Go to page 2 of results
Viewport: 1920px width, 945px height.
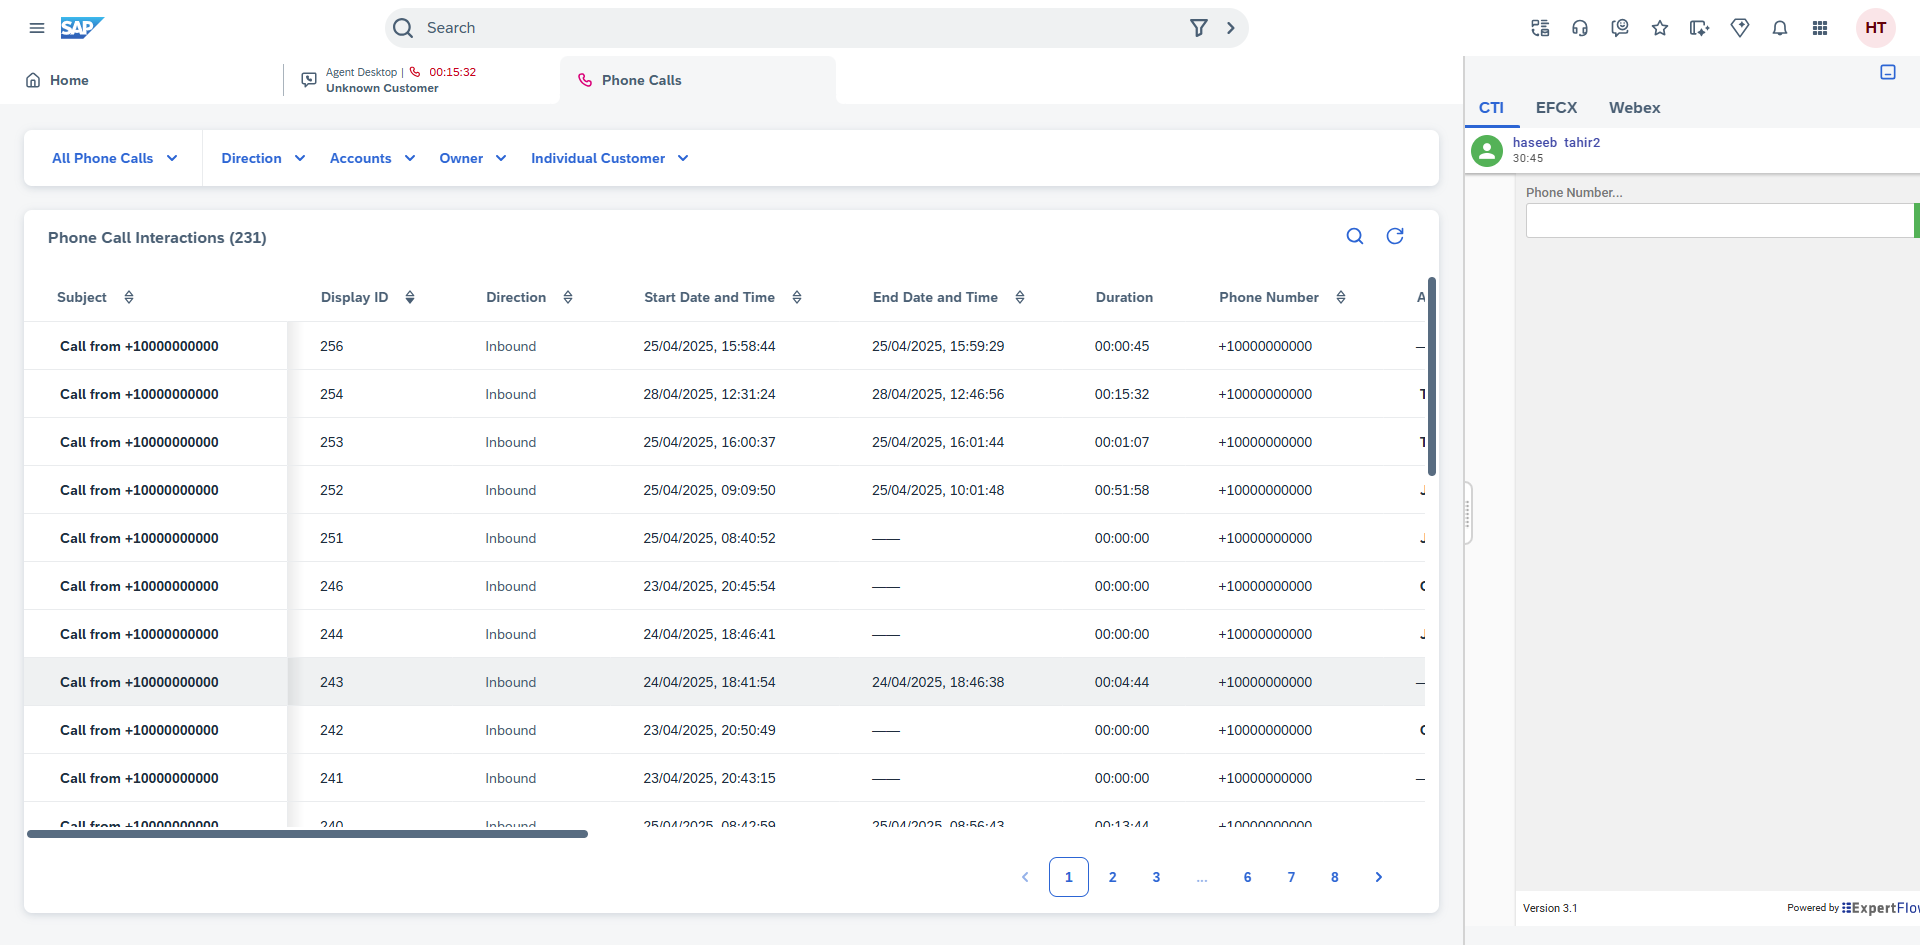(x=1112, y=877)
